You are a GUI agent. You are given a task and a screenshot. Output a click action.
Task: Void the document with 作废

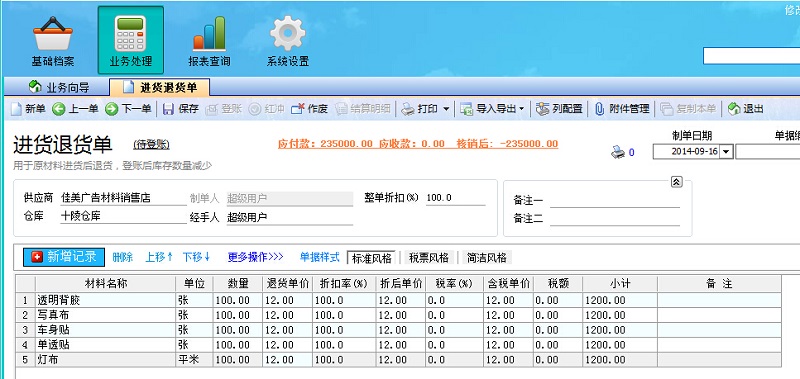tap(309, 109)
